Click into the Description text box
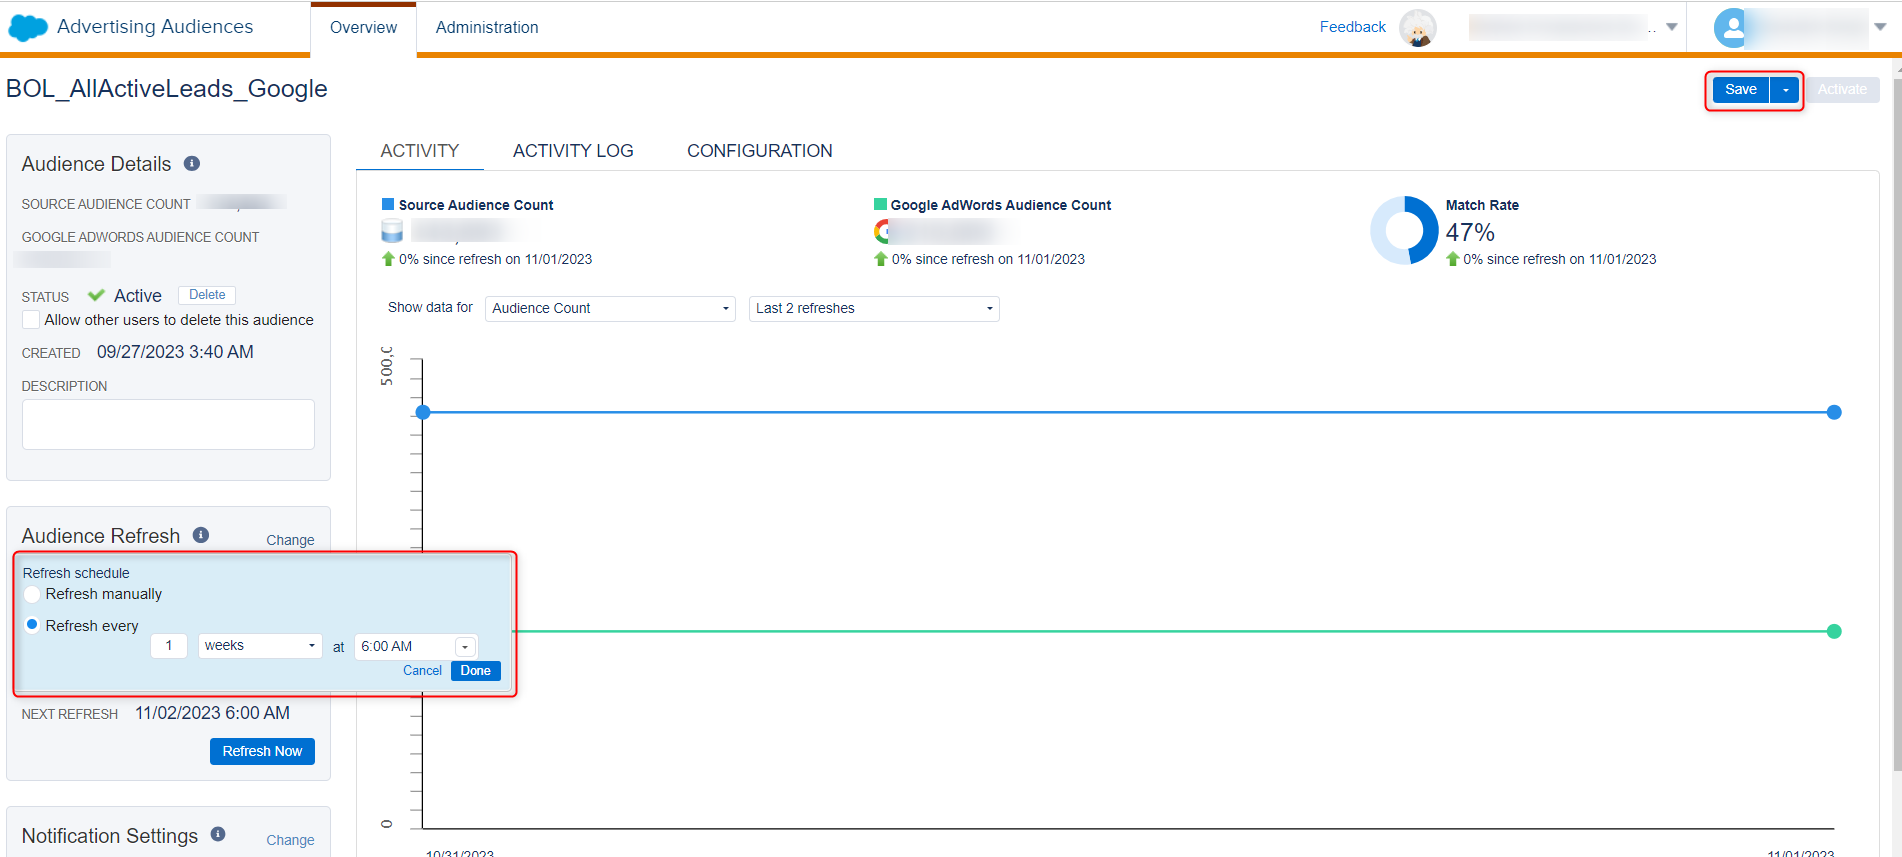The height and width of the screenshot is (857, 1902). coord(168,425)
